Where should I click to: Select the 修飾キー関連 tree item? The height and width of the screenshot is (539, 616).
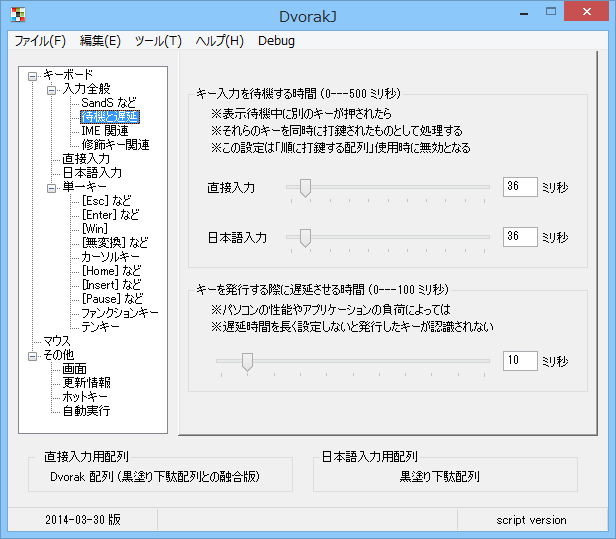(x=115, y=145)
